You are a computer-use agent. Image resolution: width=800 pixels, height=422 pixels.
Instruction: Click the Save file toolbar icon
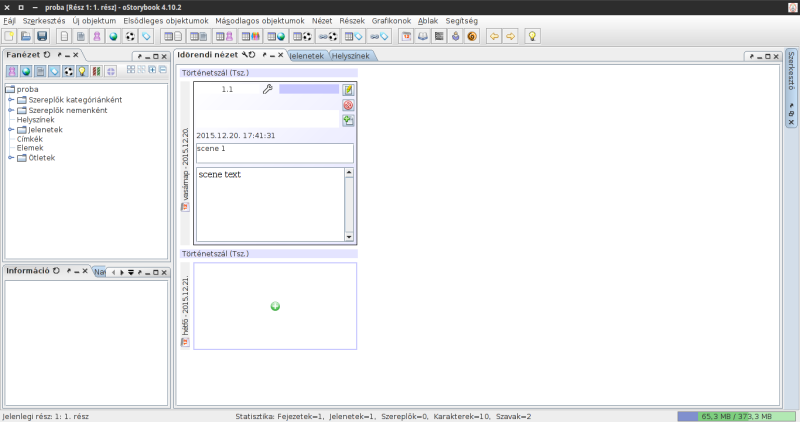click(42, 36)
